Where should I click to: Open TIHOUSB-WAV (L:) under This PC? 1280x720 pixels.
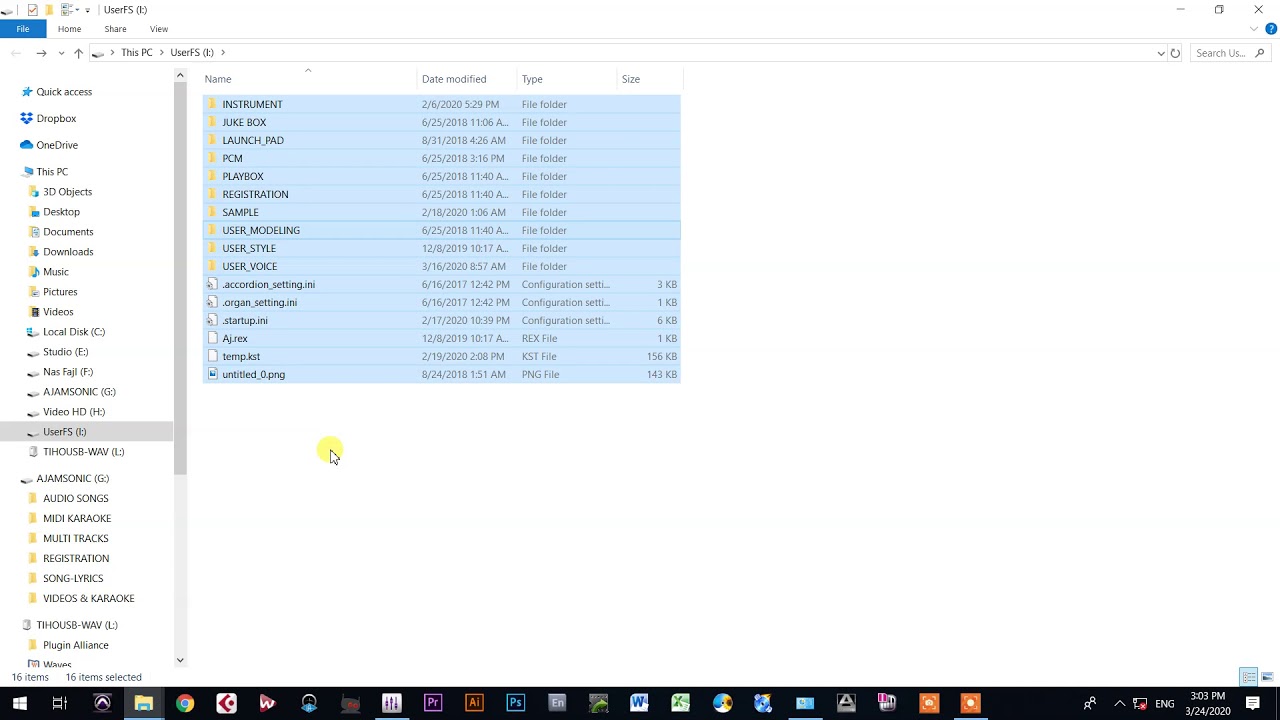tap(83, 452)
